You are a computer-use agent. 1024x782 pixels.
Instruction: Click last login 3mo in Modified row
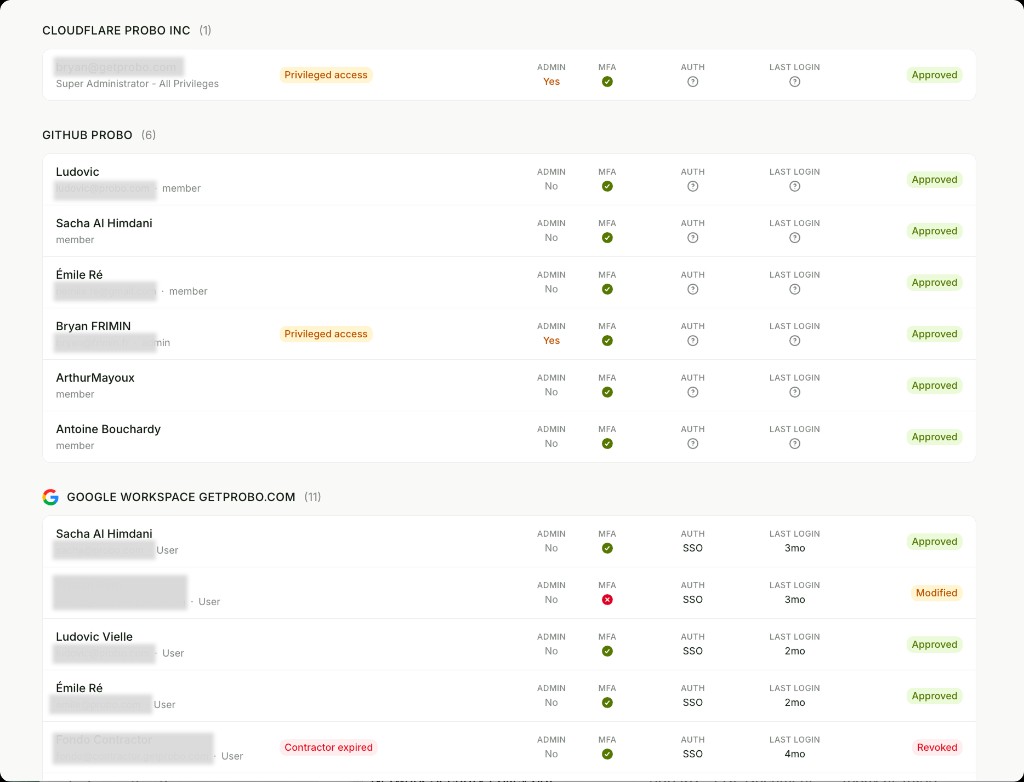(795, 600)
